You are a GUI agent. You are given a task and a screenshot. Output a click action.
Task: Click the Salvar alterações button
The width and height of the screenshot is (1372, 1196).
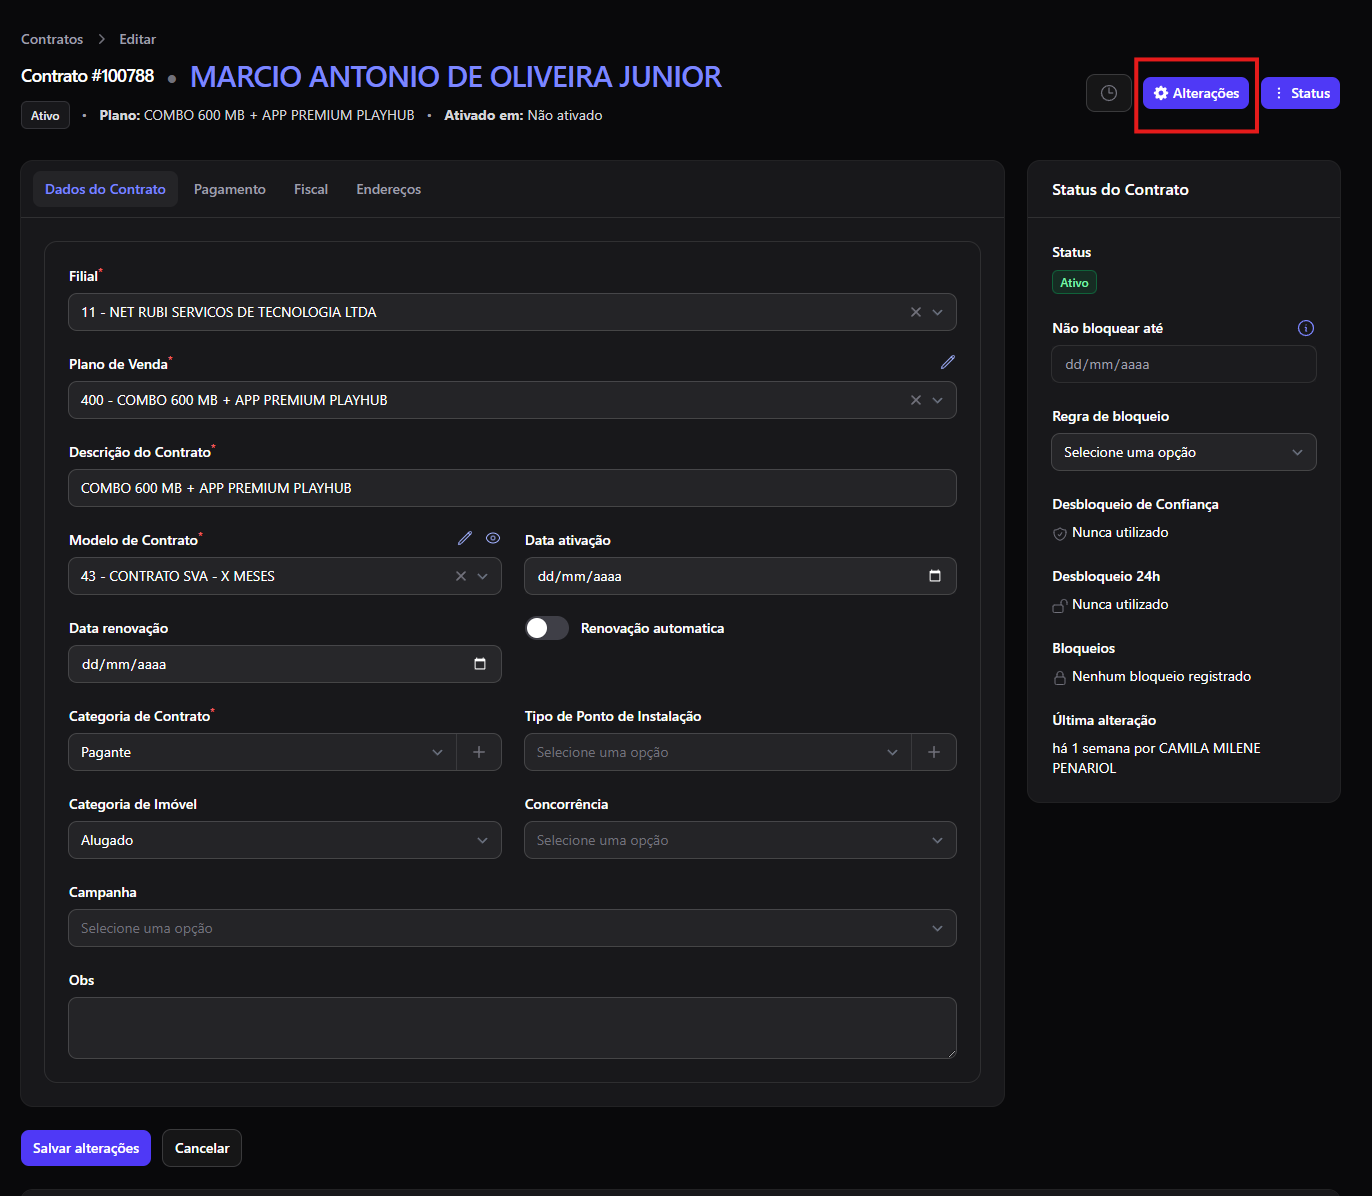point(86,1148)
